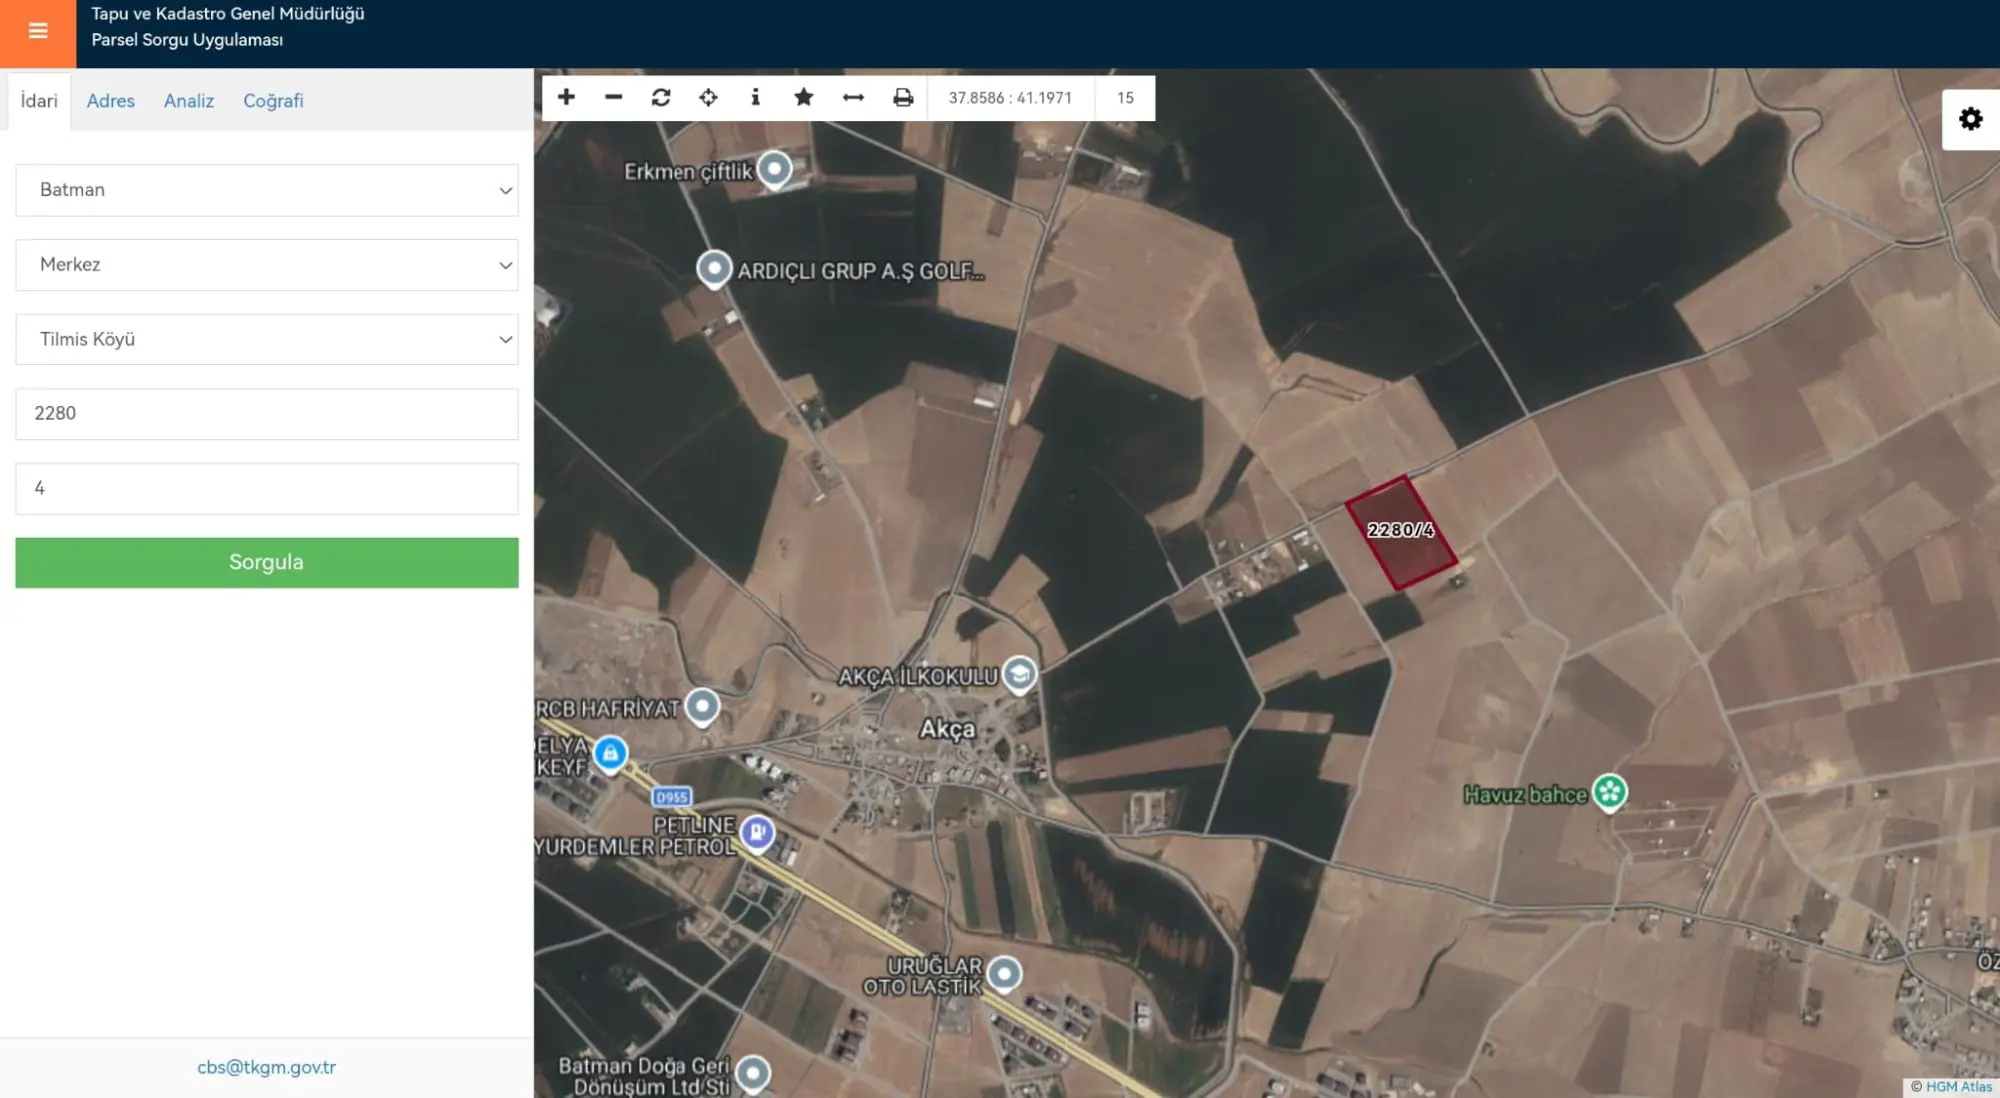Open the Merkez district dropdown
This screenshot has height=1098, width=2000.
267,265
